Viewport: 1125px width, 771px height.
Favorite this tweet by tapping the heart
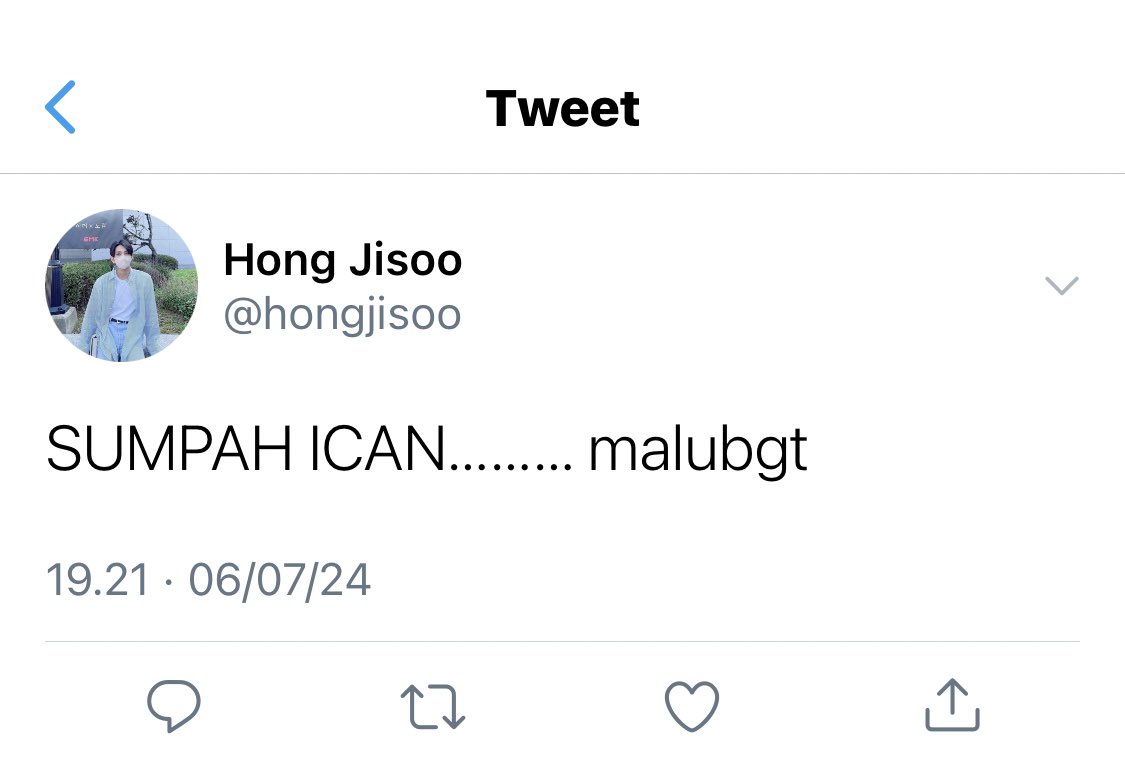692,706
